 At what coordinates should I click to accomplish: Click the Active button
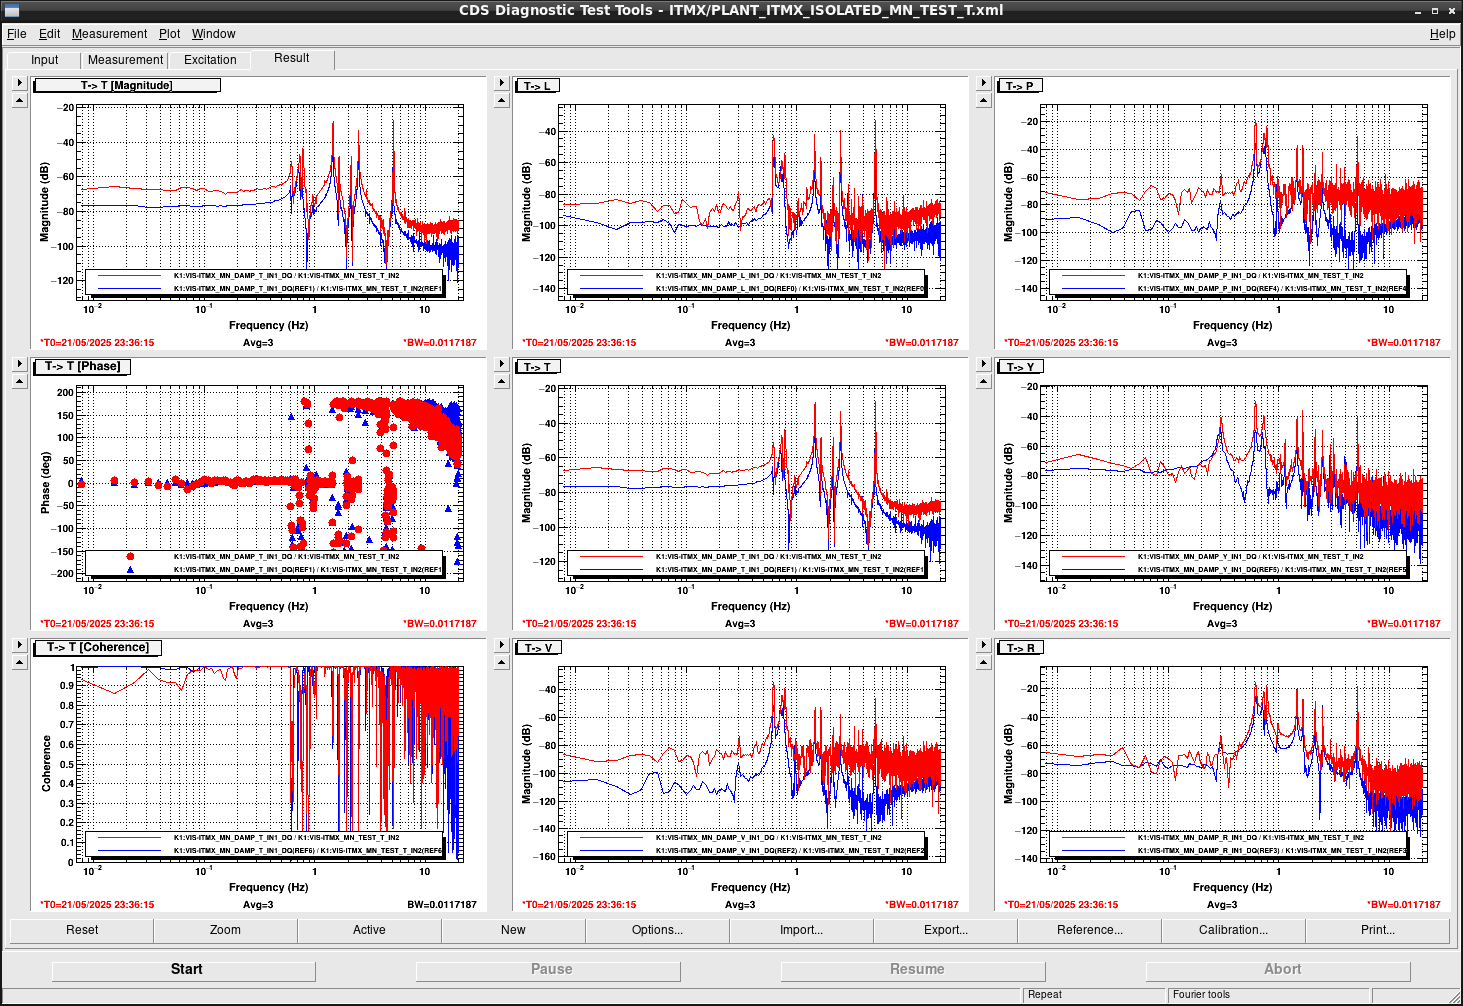pyautogui.click(x=369, y=930)
